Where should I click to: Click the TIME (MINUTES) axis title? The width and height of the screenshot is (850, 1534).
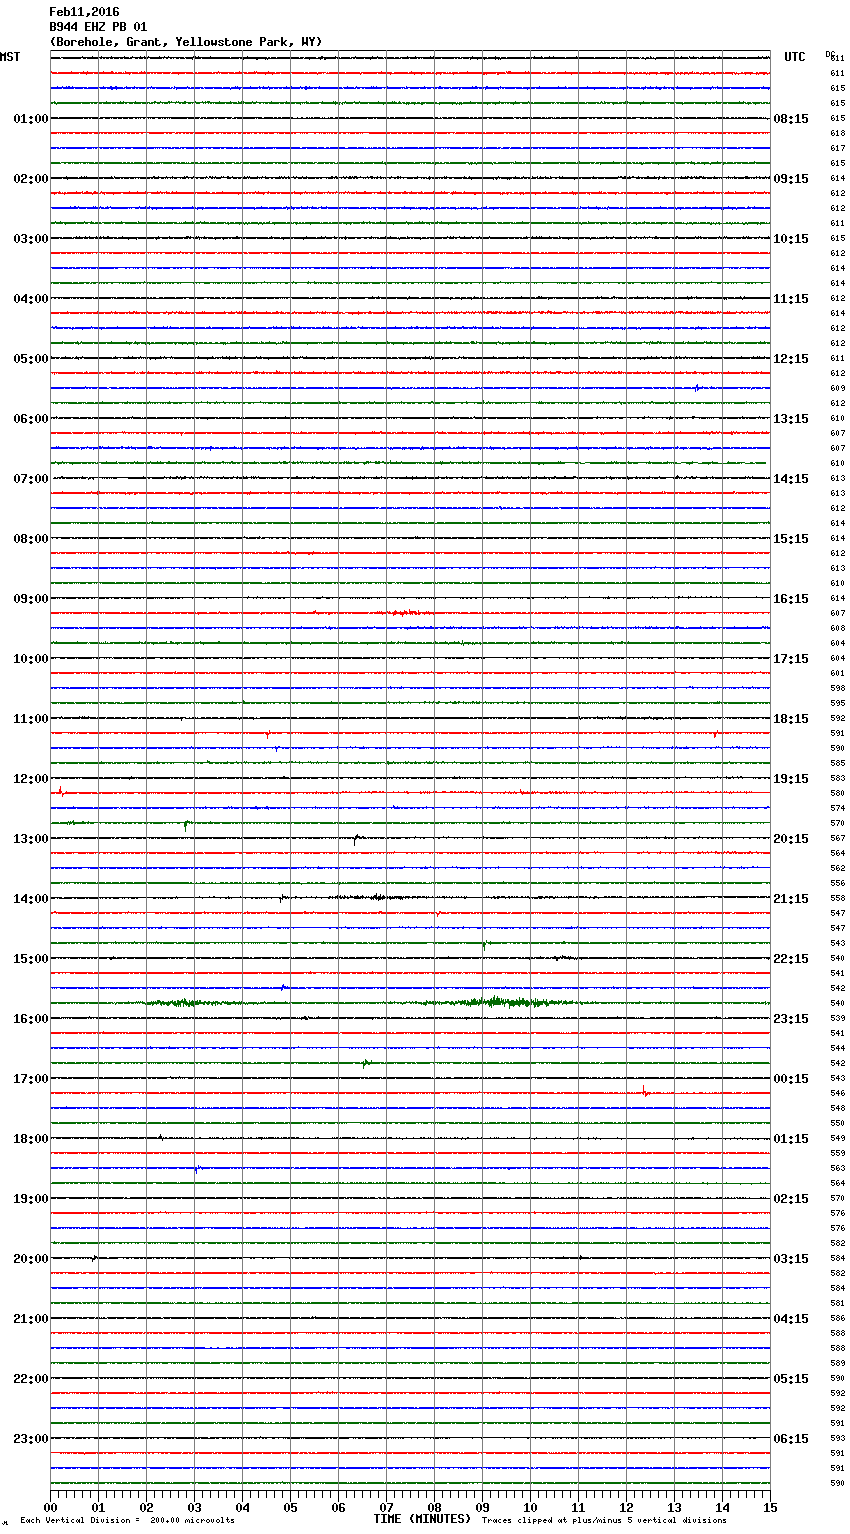point(422,1519)
